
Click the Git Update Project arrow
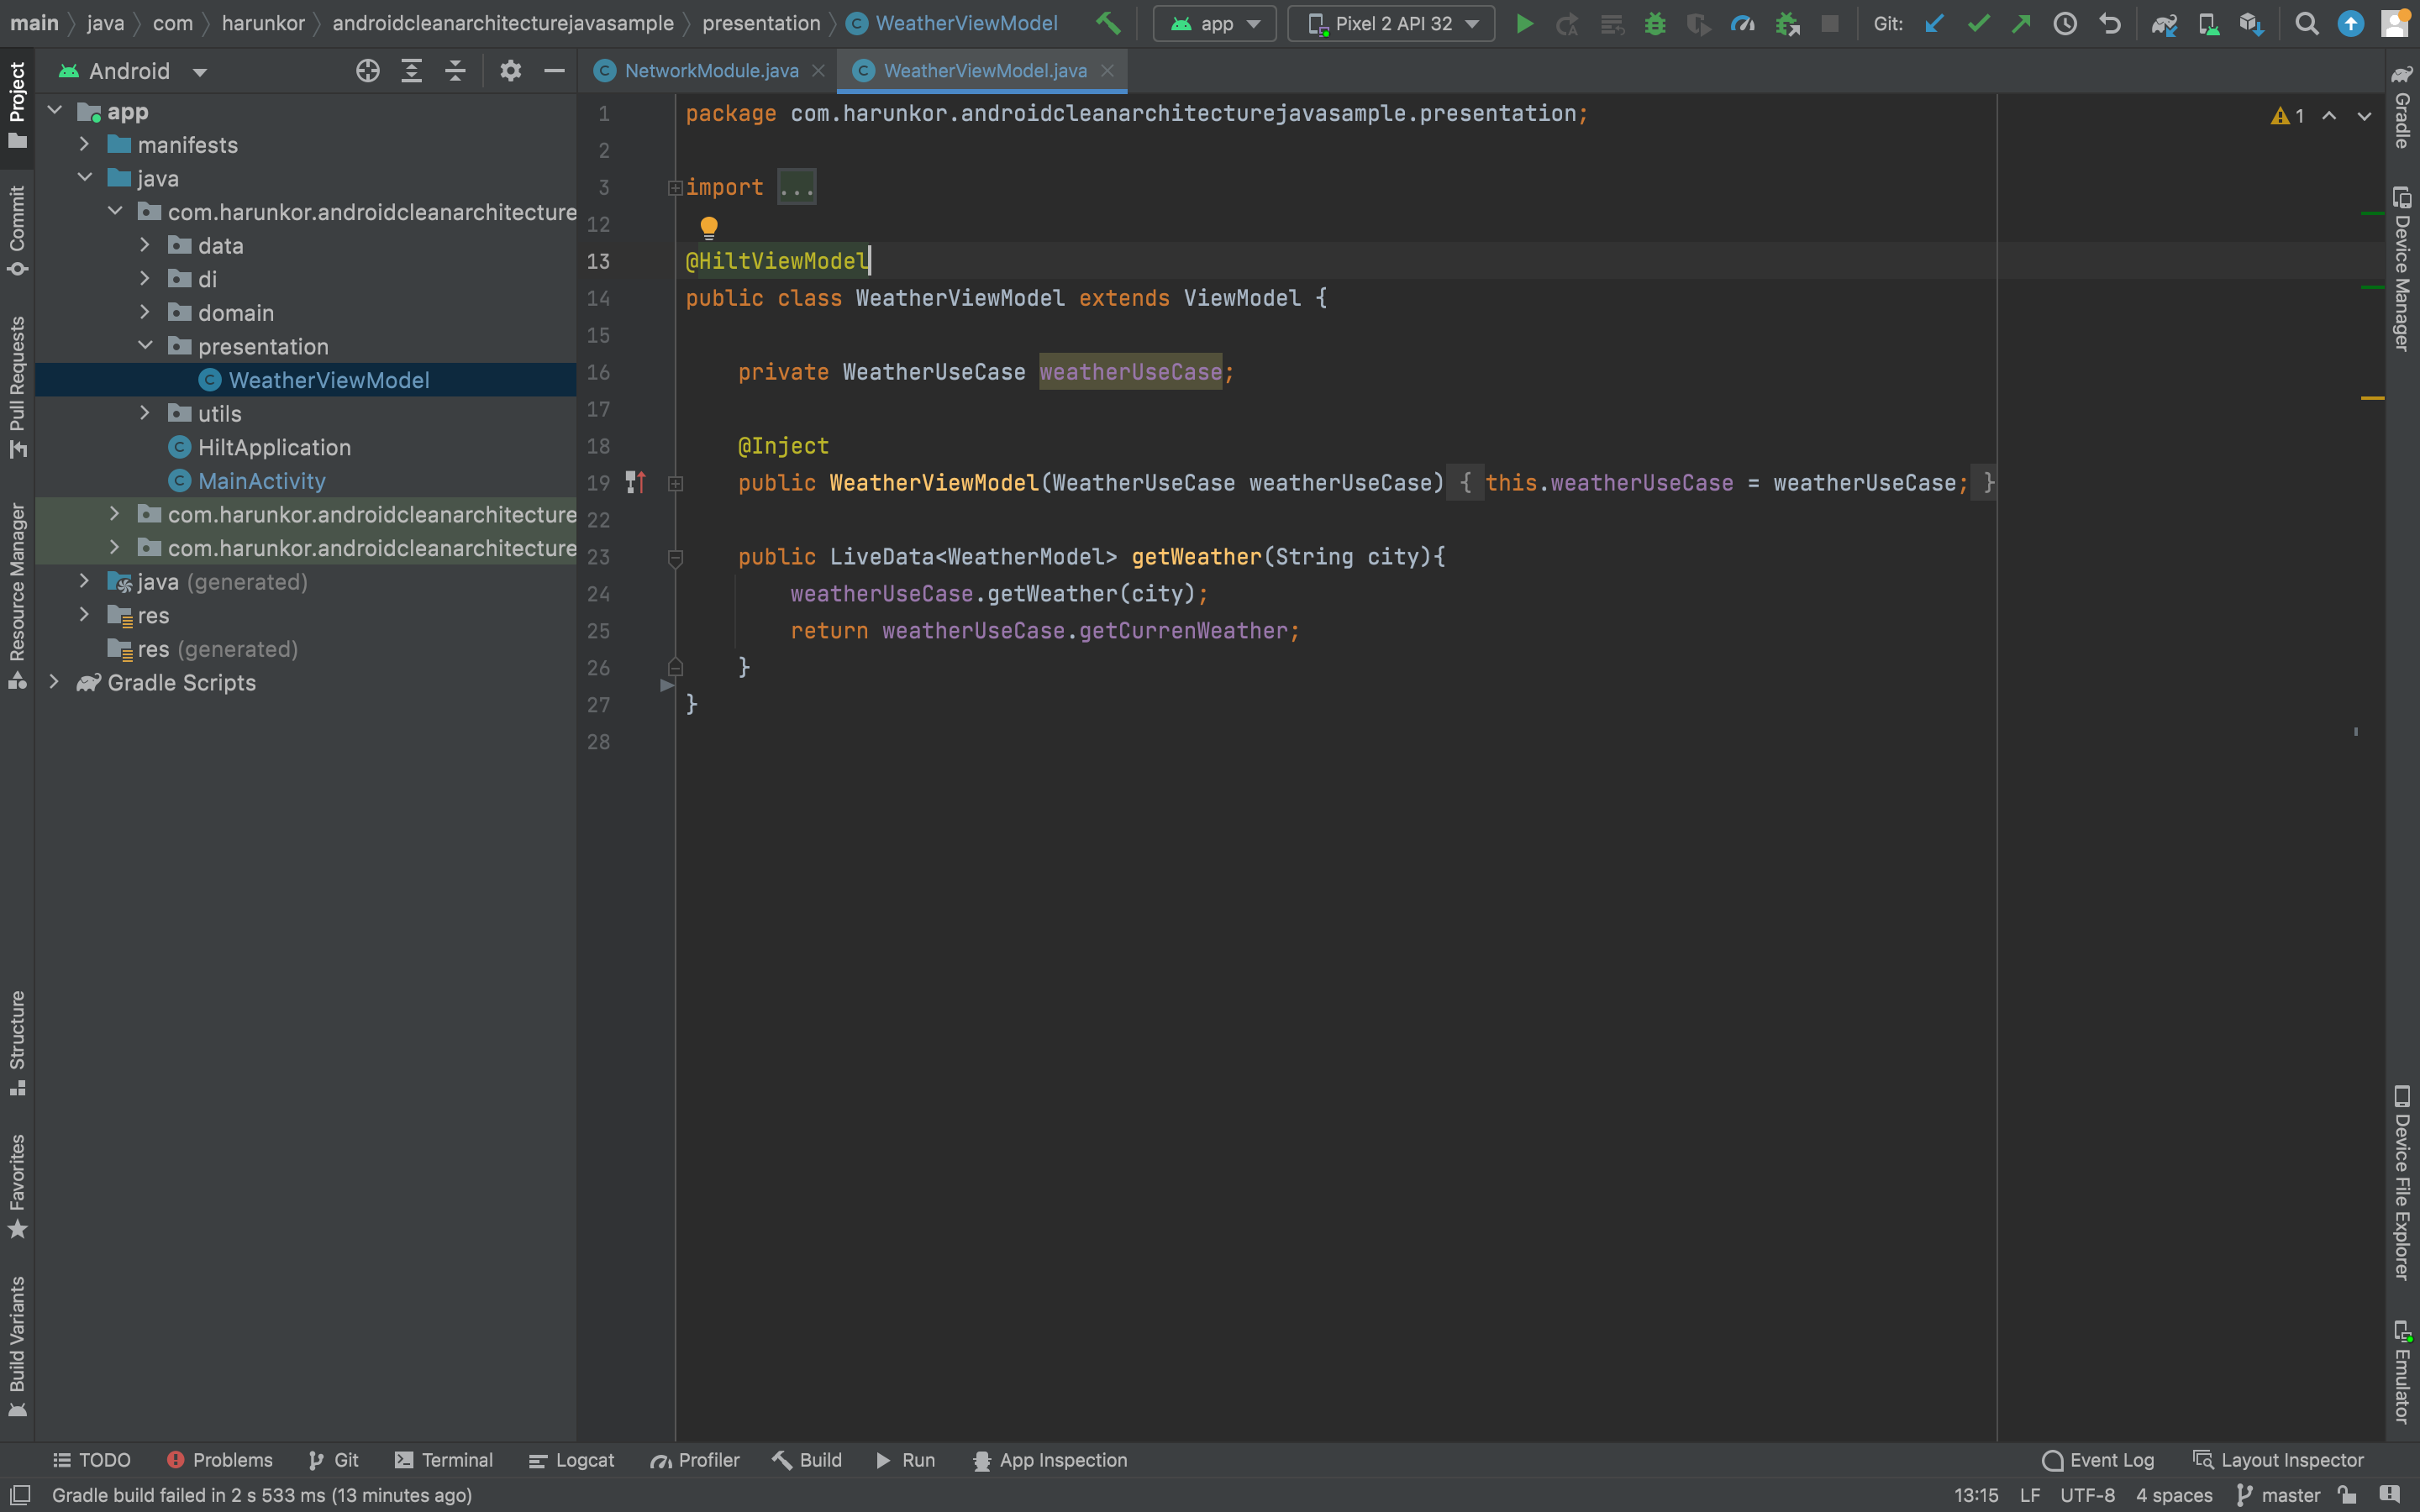[x=1934, y=24]
